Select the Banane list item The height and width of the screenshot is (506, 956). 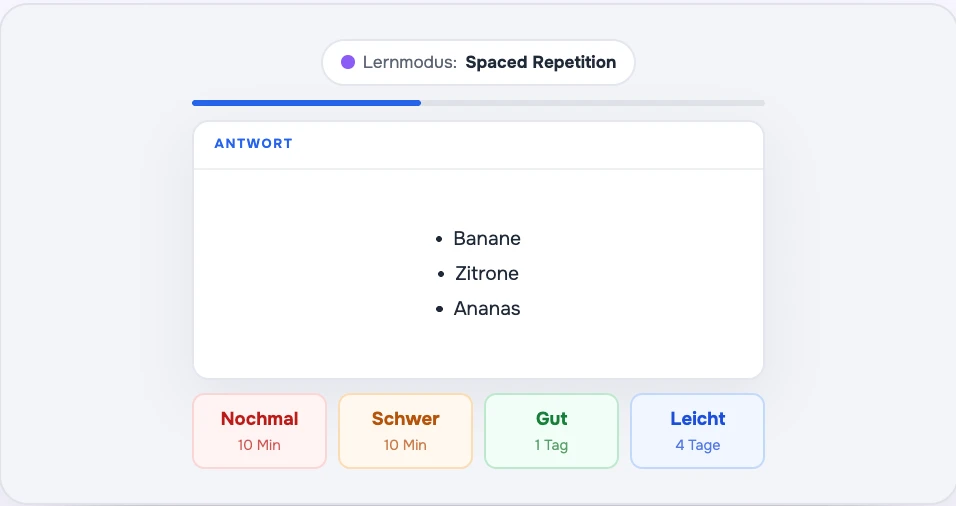(487, 238)
